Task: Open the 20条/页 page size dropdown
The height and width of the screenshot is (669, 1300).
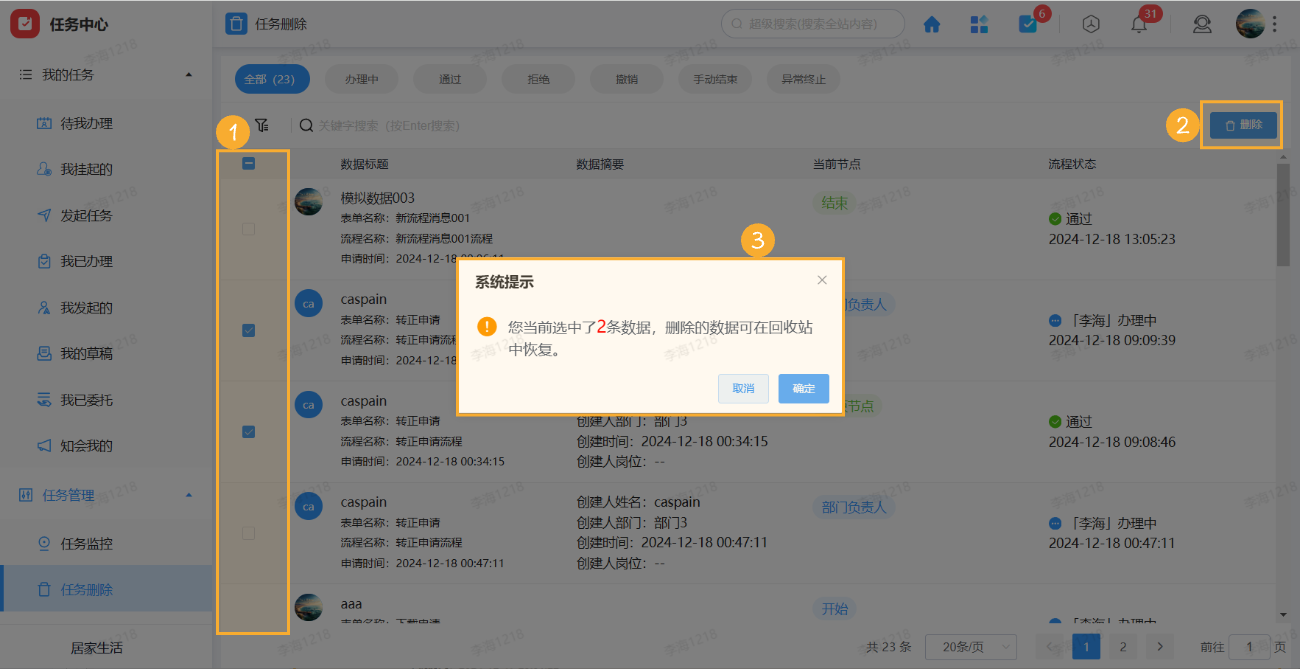Action: pyautogui.click(x=969, y=646)
